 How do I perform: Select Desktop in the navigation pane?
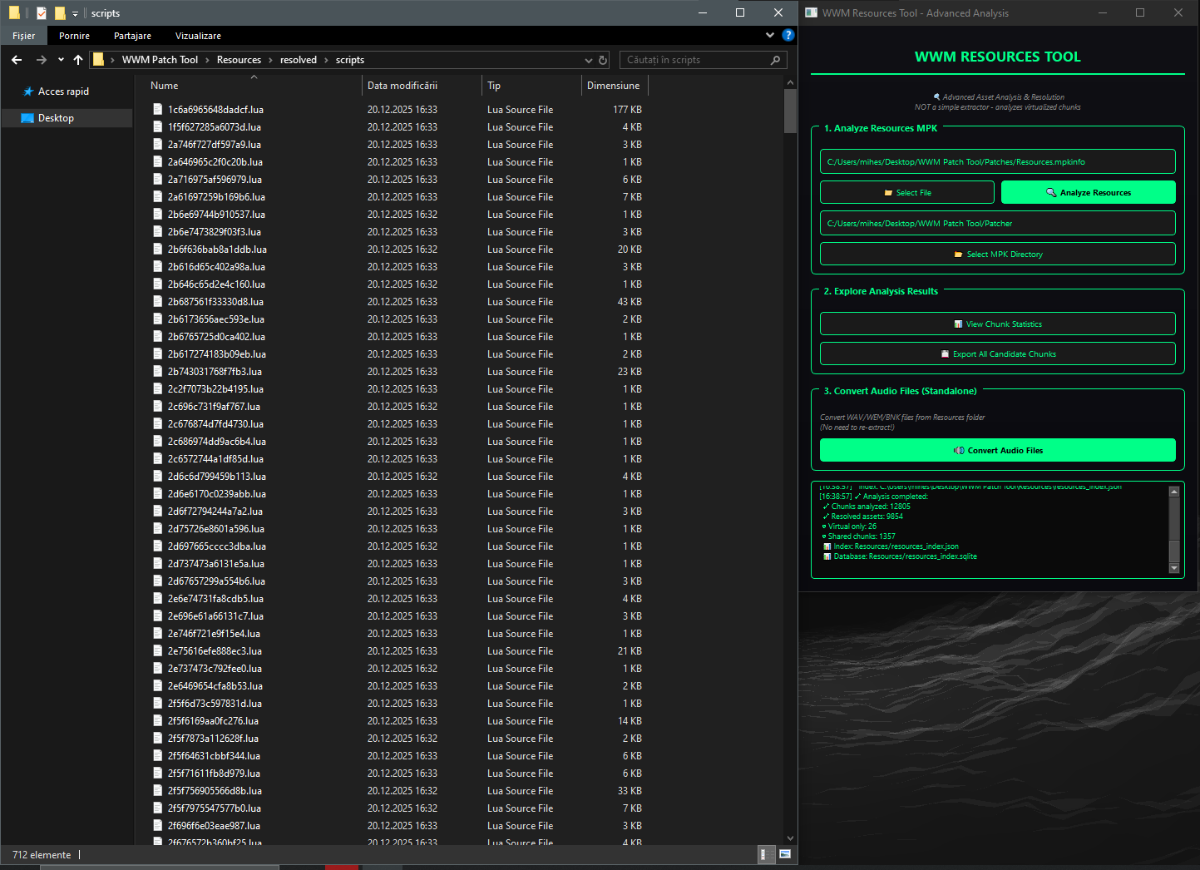(56, 118)
